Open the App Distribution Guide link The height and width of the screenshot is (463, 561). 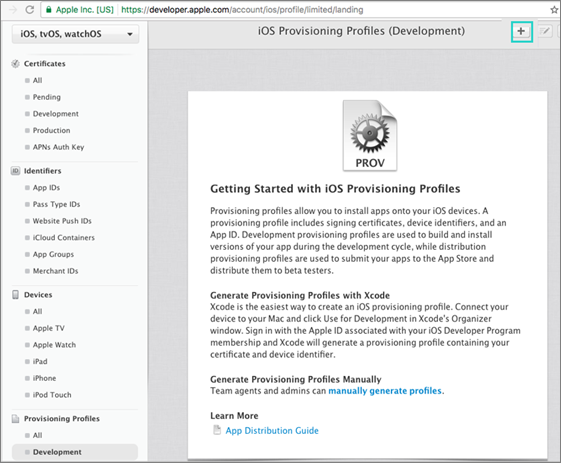coord(272,430)
